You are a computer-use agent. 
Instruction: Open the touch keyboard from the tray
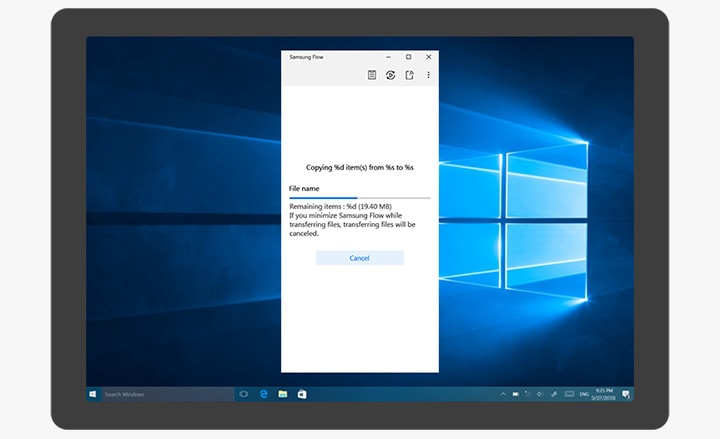(x=569, y=394)
